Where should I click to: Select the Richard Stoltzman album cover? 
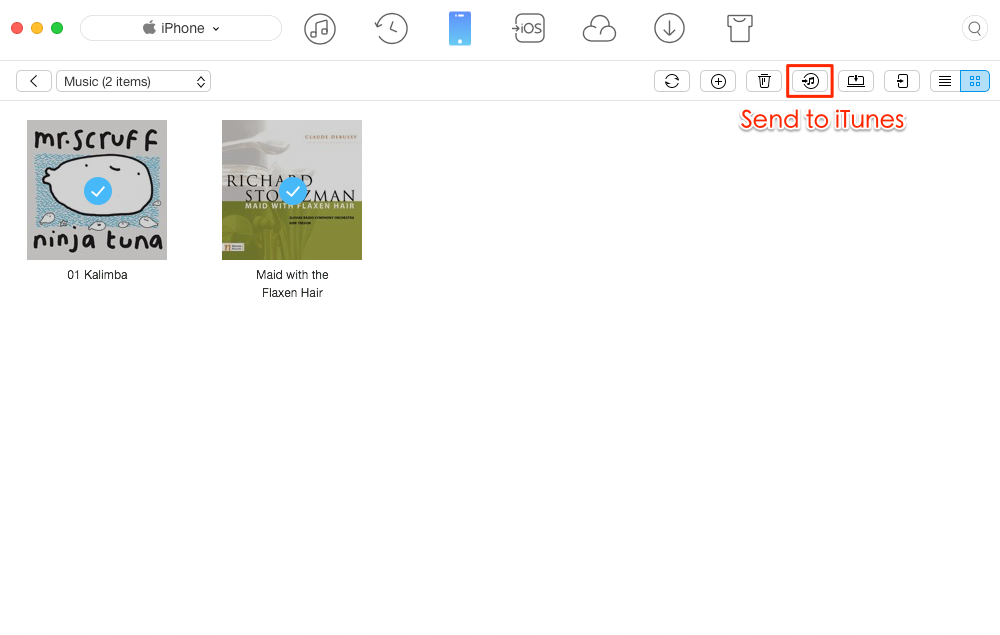[x=292, y=190]
